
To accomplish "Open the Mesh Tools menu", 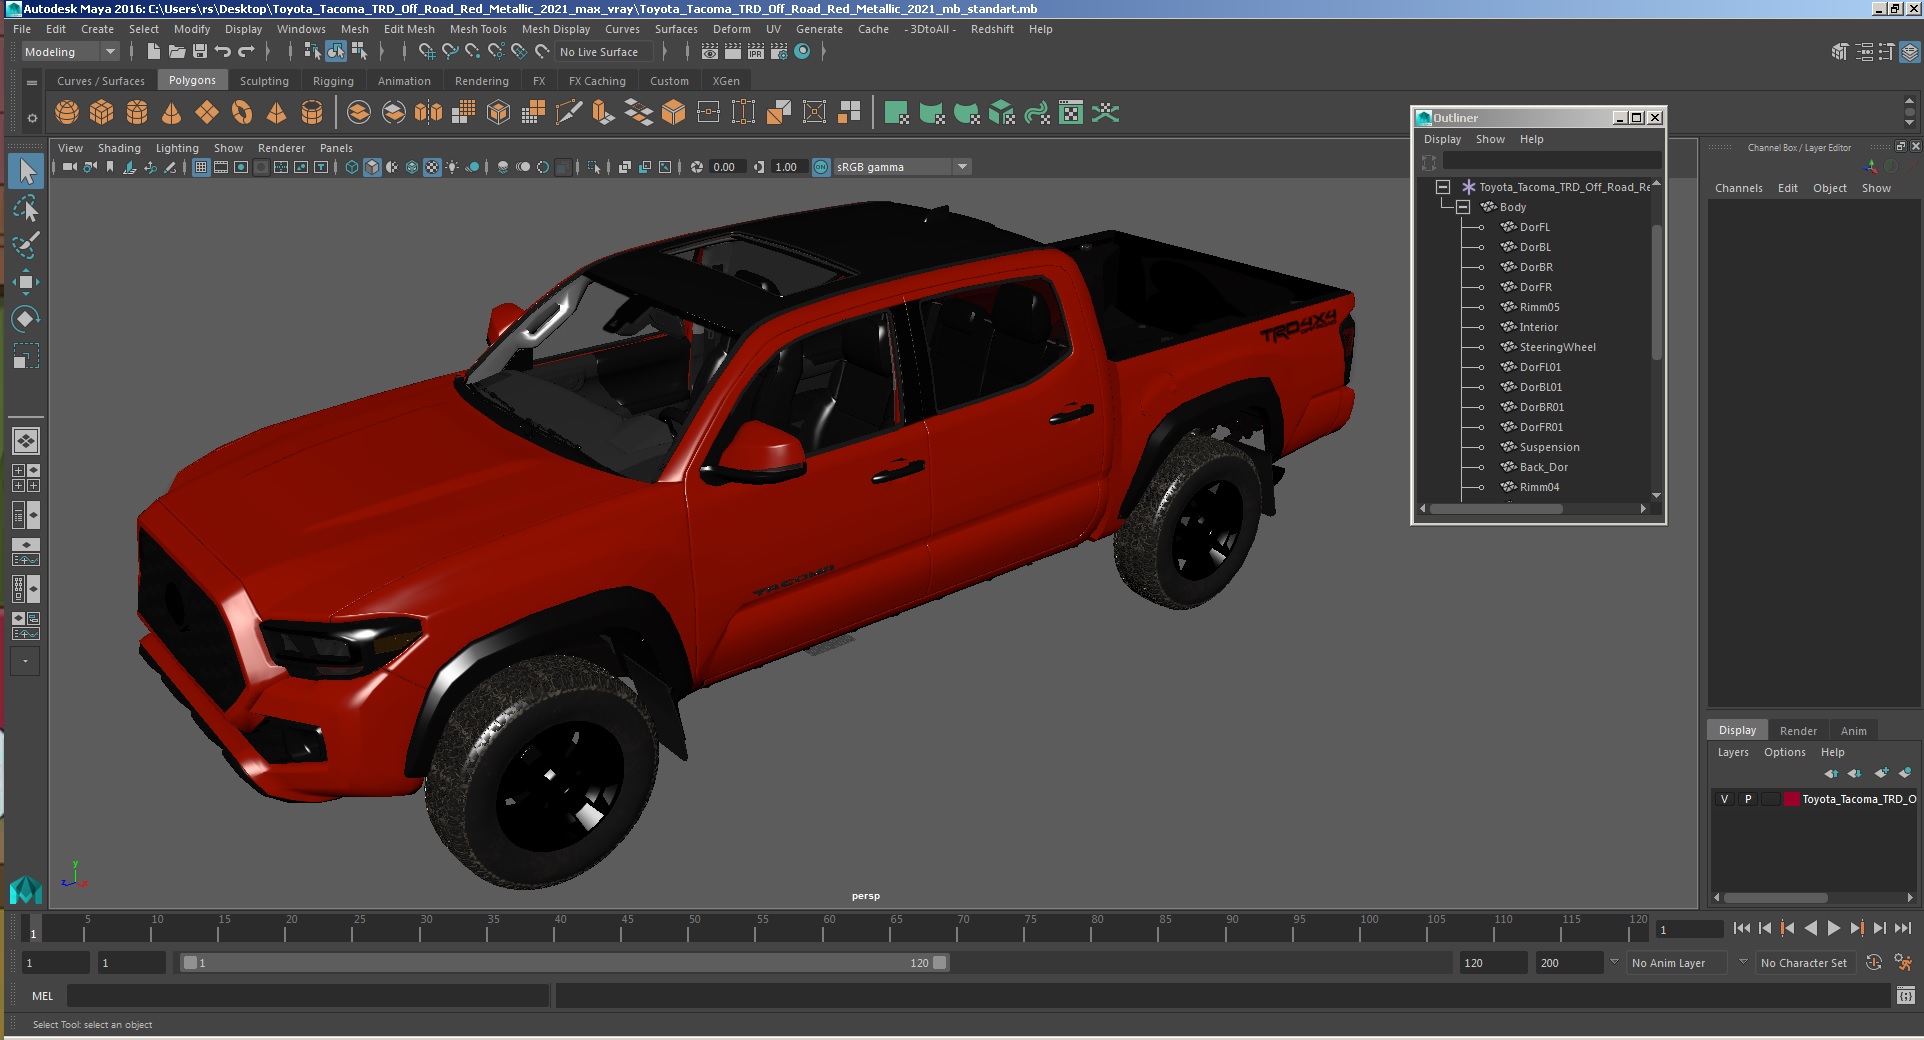I will point(478,29).
